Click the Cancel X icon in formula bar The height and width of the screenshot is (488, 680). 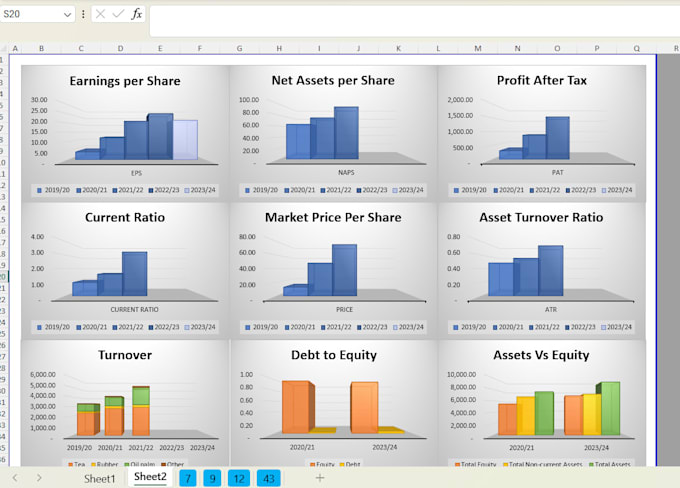click(x=101, y=14)
